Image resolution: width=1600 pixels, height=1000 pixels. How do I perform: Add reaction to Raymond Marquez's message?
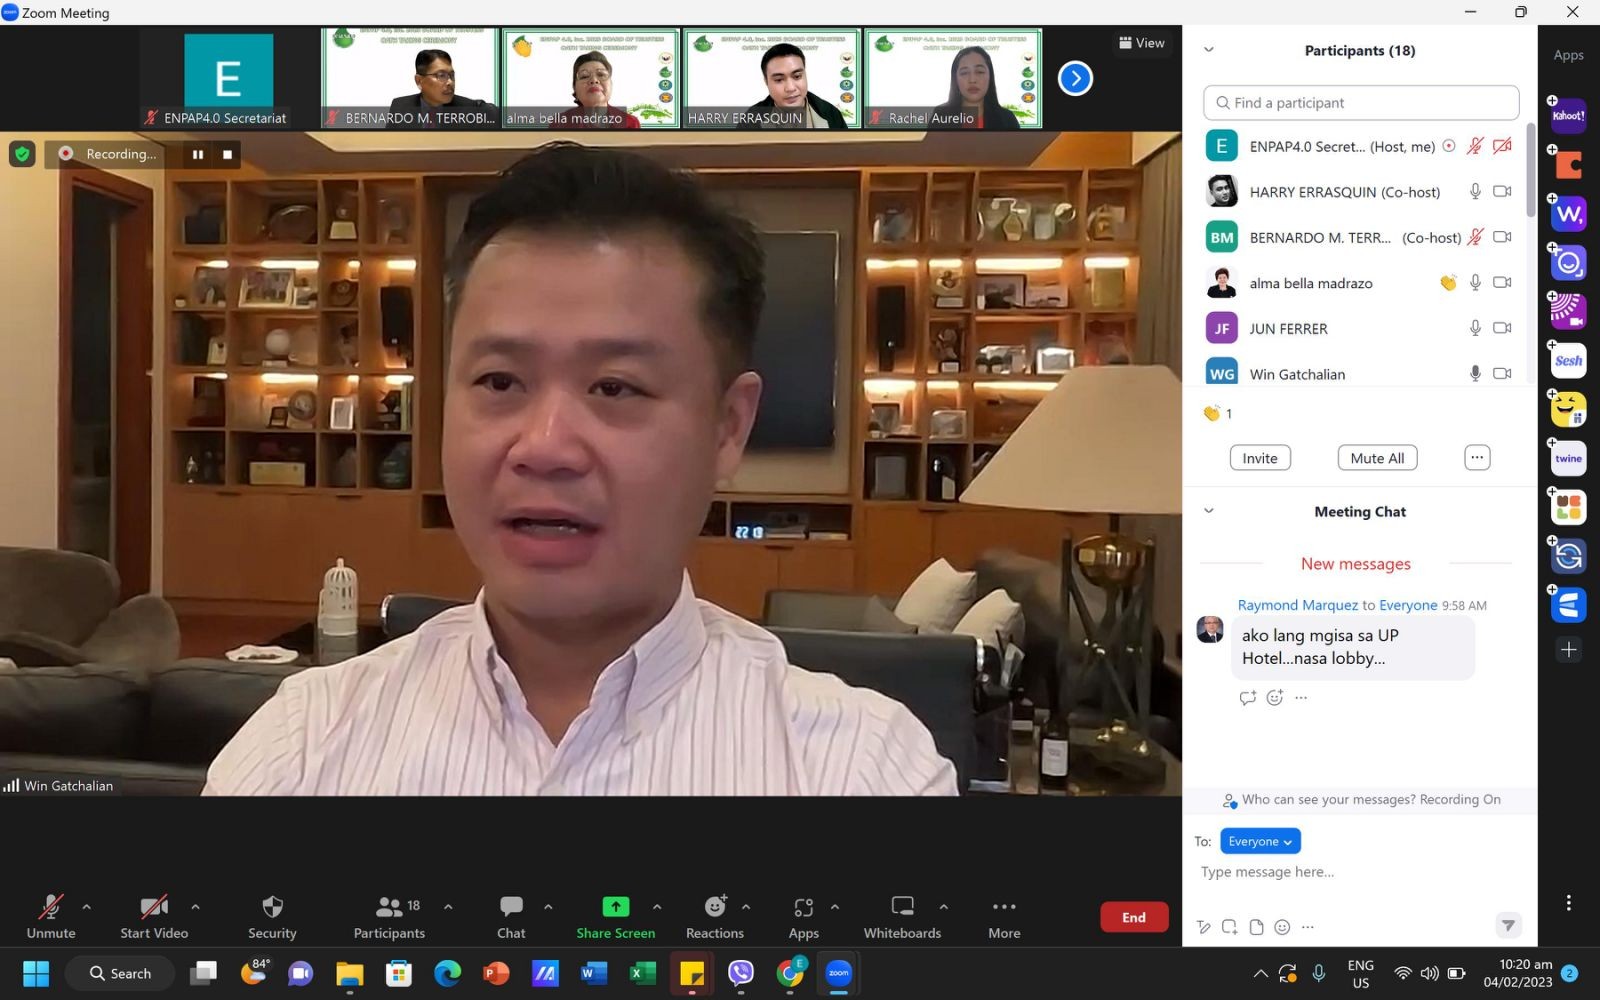1274,698
